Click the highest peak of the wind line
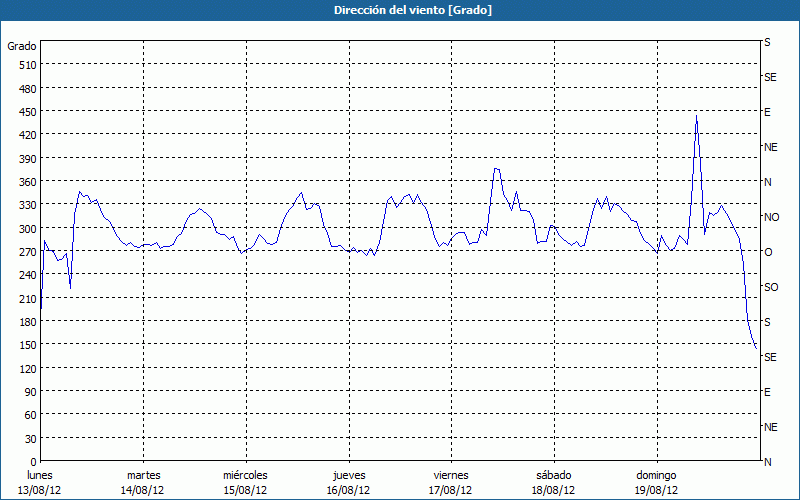Viewport: 800px width, 500px height. click(696, 116)
